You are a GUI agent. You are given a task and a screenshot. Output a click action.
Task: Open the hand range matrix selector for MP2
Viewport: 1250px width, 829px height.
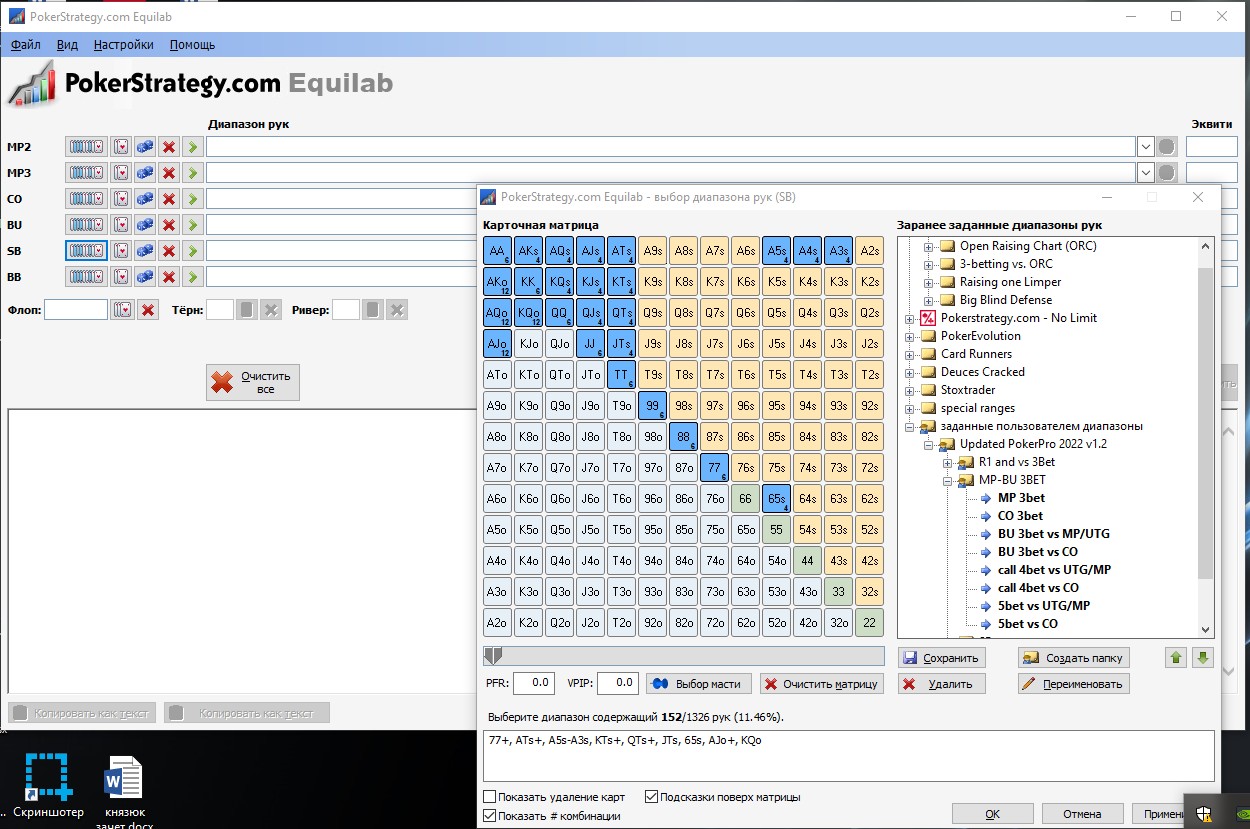(x=87, y=147)
